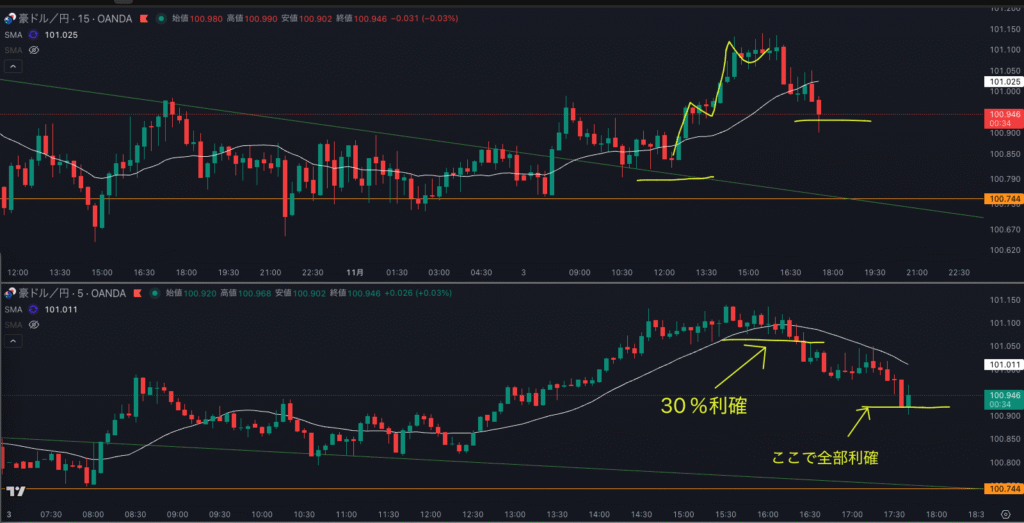Viewport: 1024px width, 523px height.
Task: Select the dimmed SMA label on the 5-minute chart
Action: [x=13, y=325]
